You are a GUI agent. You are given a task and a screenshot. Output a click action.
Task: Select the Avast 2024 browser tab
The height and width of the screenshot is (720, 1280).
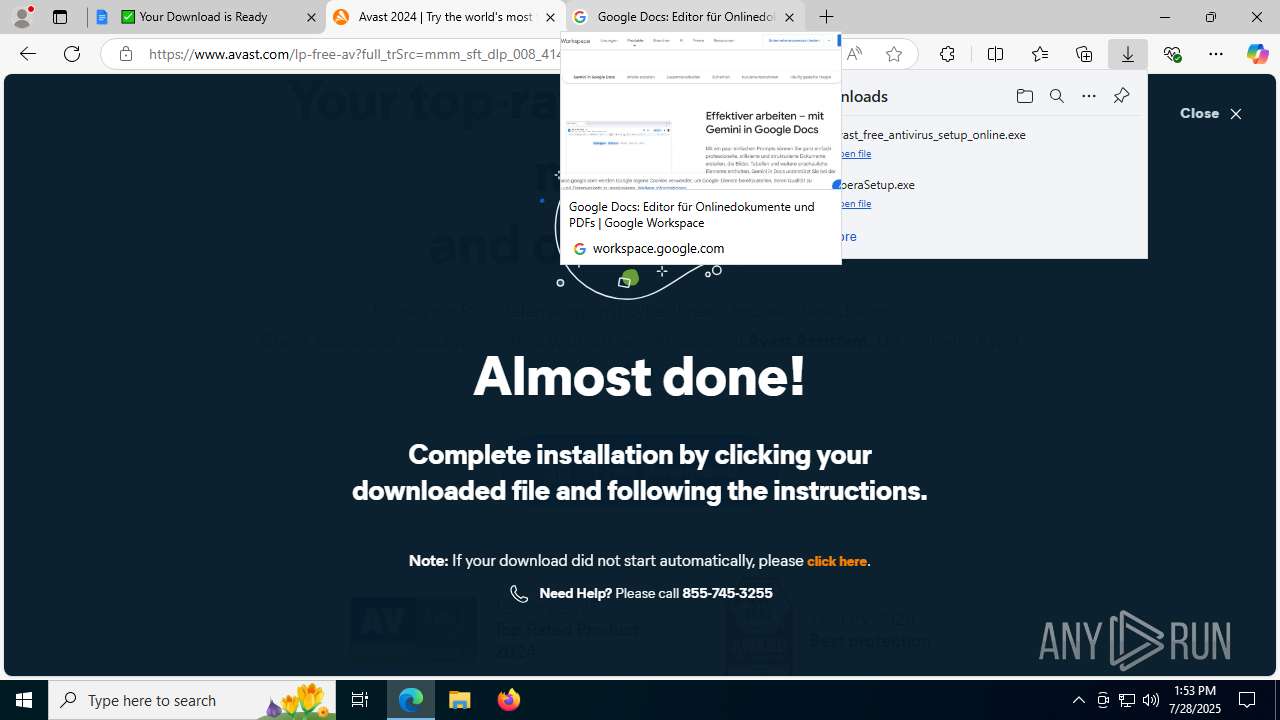[445, 17]
